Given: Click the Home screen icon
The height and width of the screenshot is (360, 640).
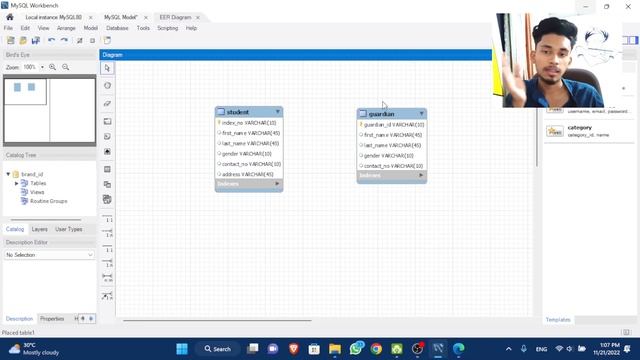Looking at the screenshot, I should [x=10, y=17].
